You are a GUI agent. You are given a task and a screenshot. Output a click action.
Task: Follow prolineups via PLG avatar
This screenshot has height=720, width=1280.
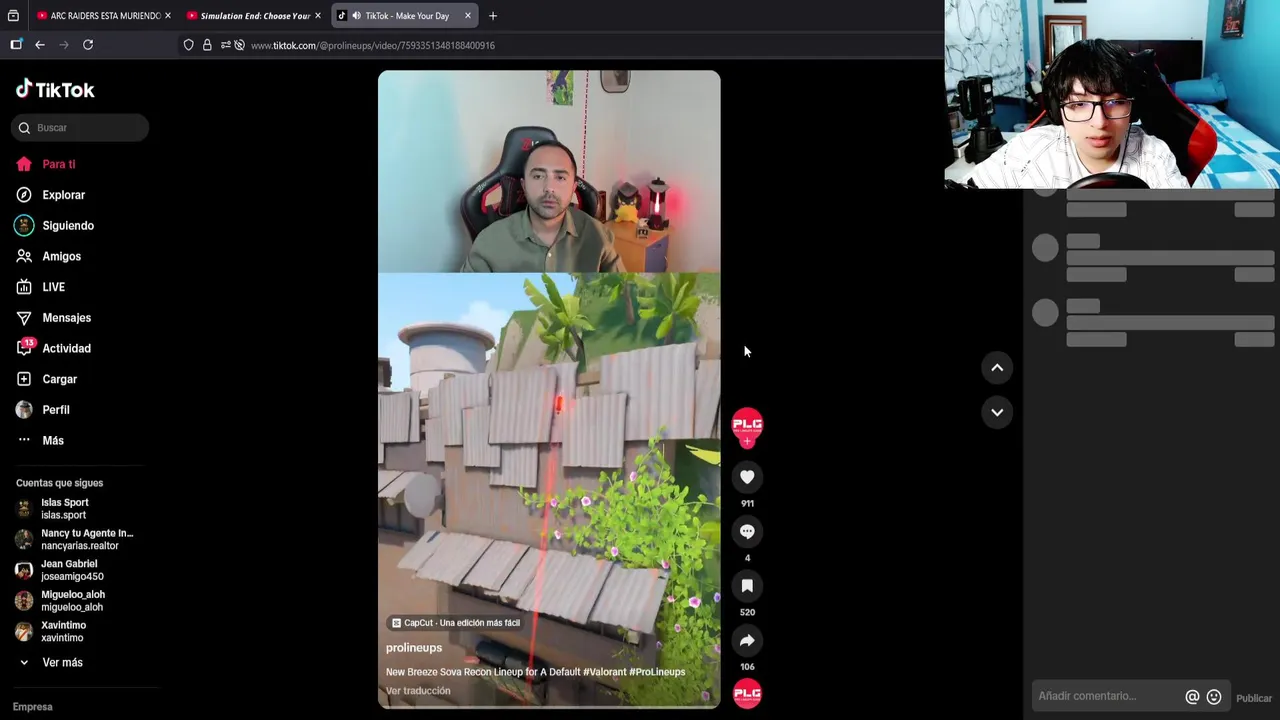[747, 425]
